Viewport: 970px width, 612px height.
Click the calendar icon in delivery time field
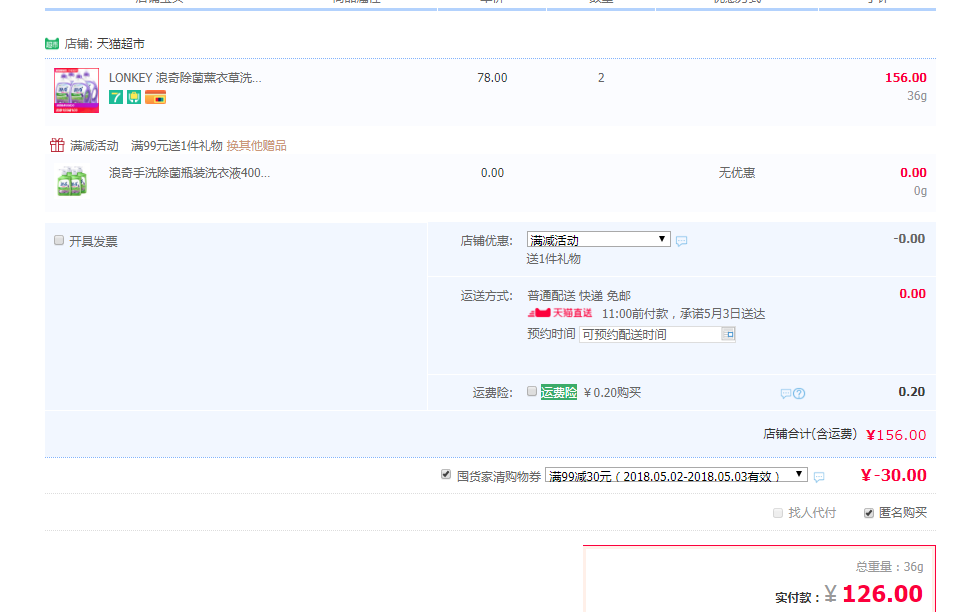point(728,334)
